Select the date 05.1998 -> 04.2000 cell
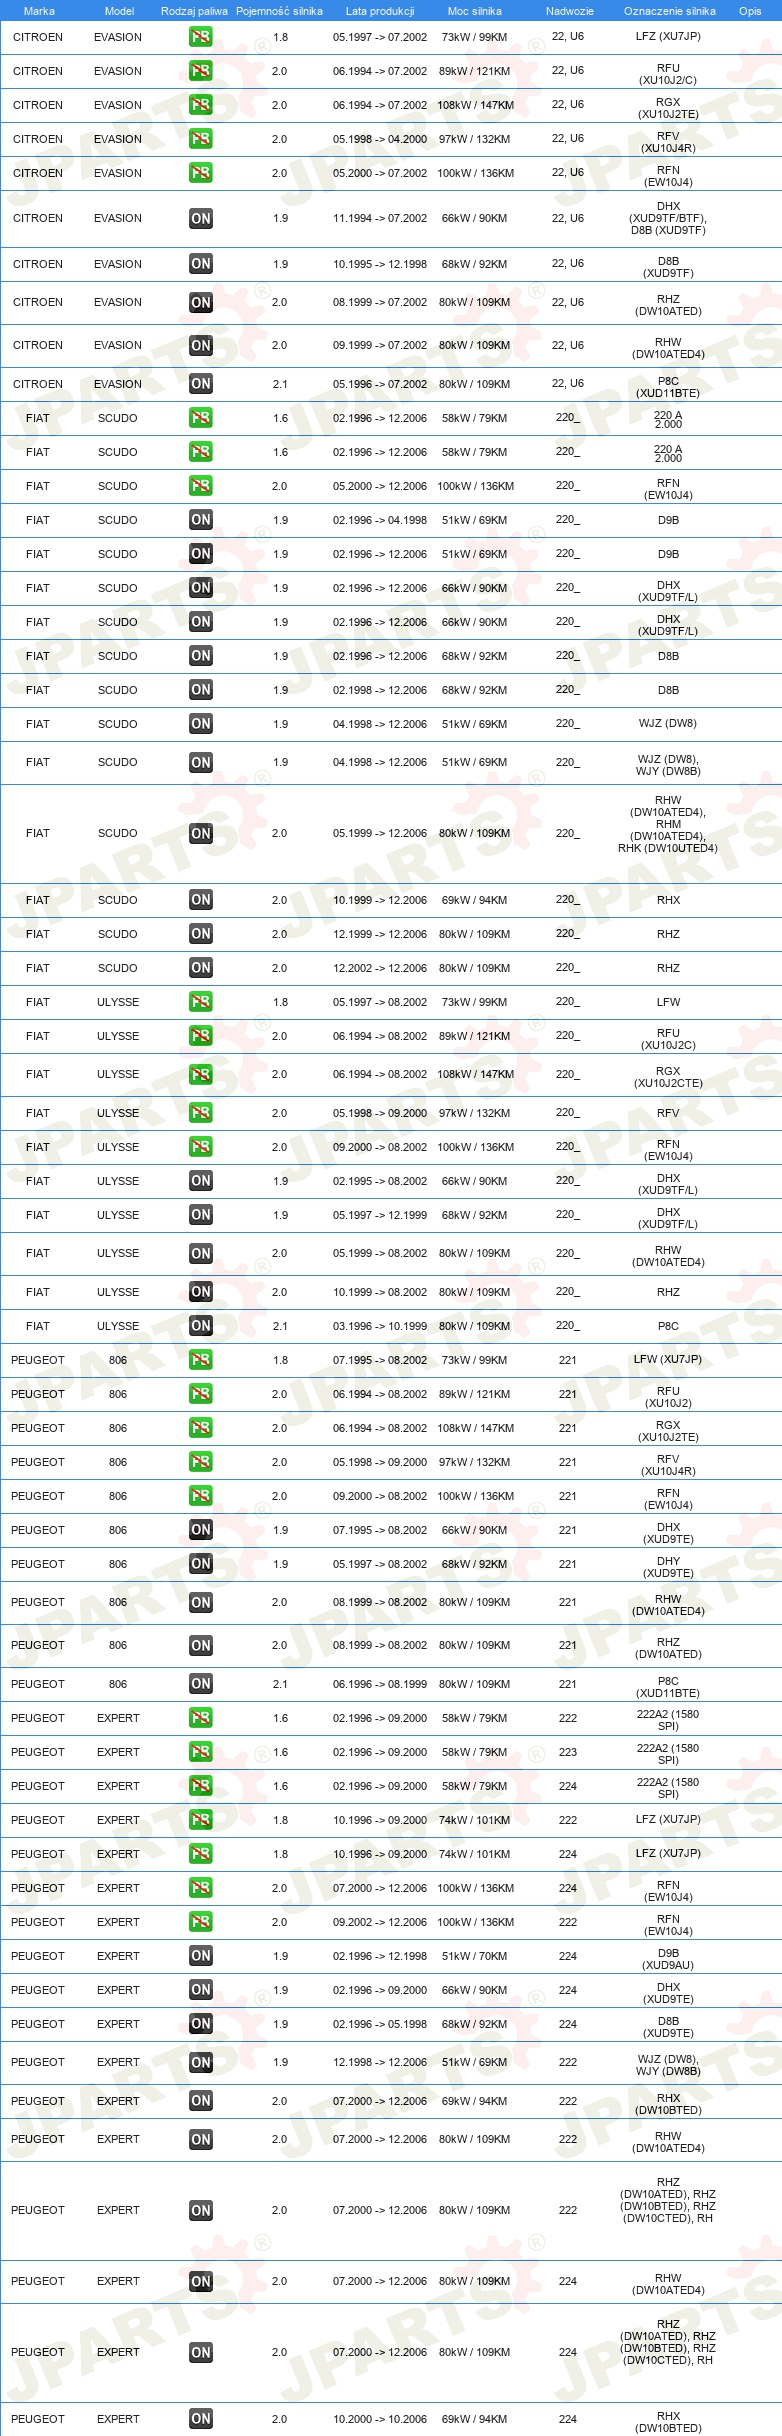Viewport: 782px width, 2436px height. tap(380, 139)
